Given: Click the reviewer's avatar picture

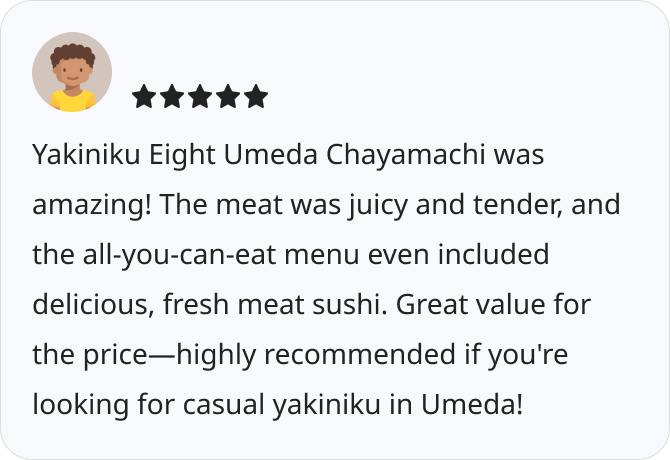Looking at the screenshot, I should click(72, 72).
